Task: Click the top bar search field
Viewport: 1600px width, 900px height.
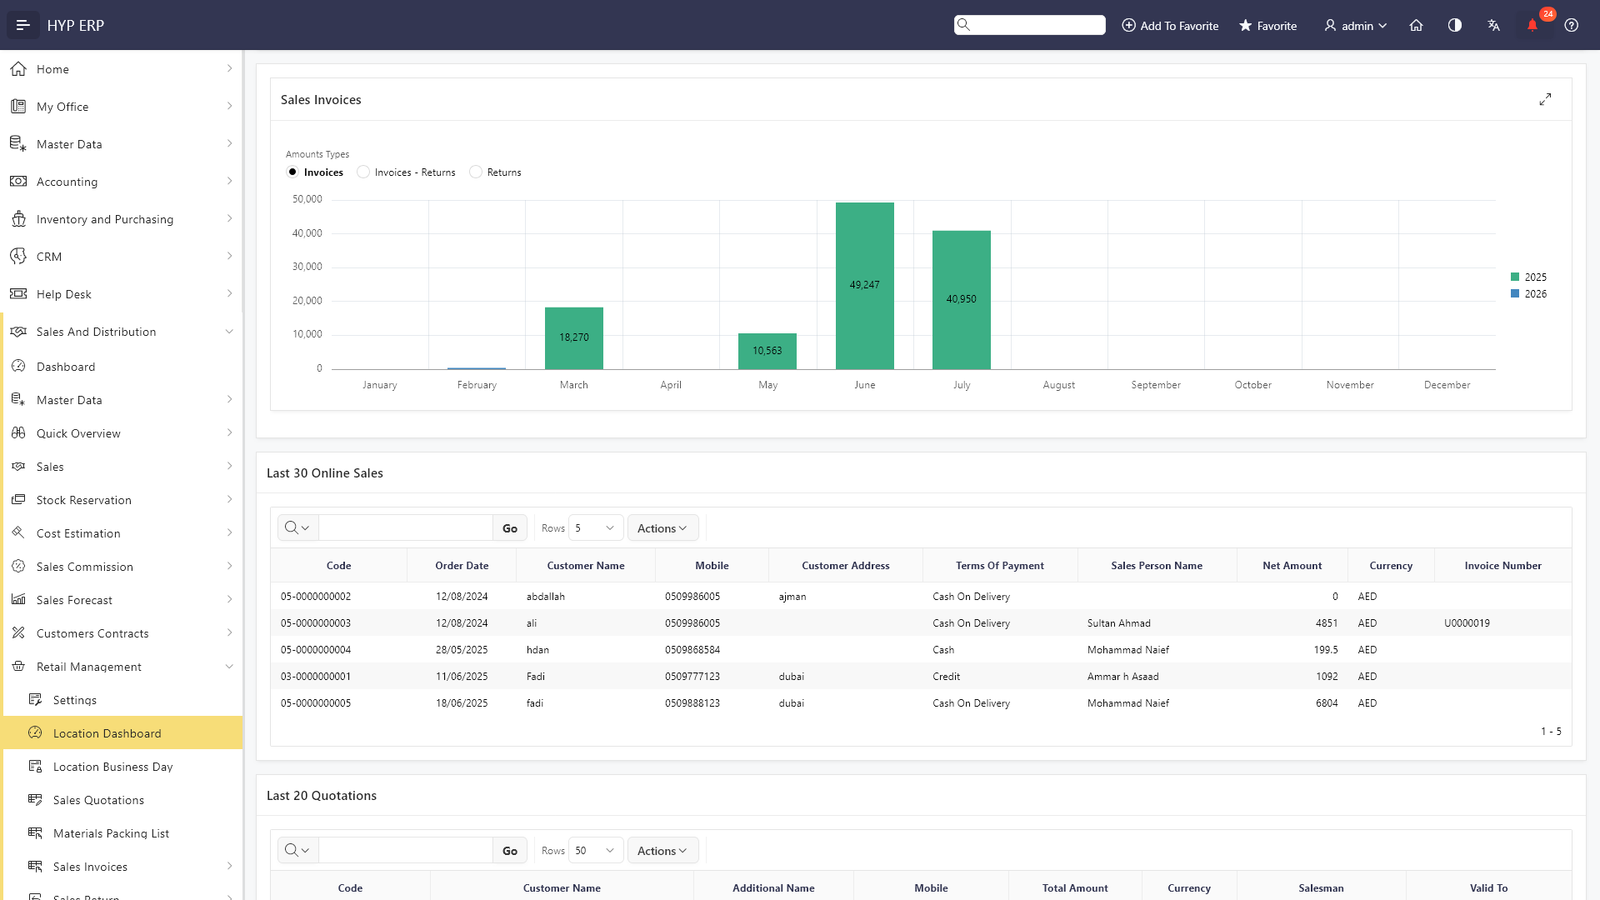Action: coord(1030,25)
